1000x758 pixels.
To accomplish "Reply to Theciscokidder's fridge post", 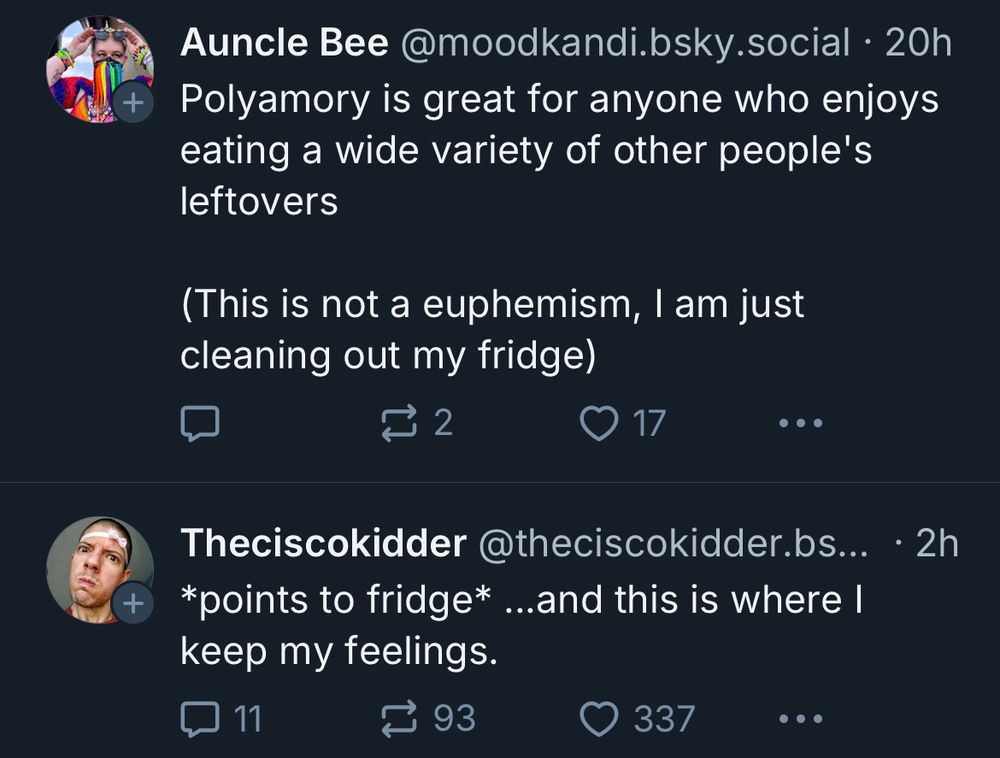I will pyautogui.click(x=199, y=718).
